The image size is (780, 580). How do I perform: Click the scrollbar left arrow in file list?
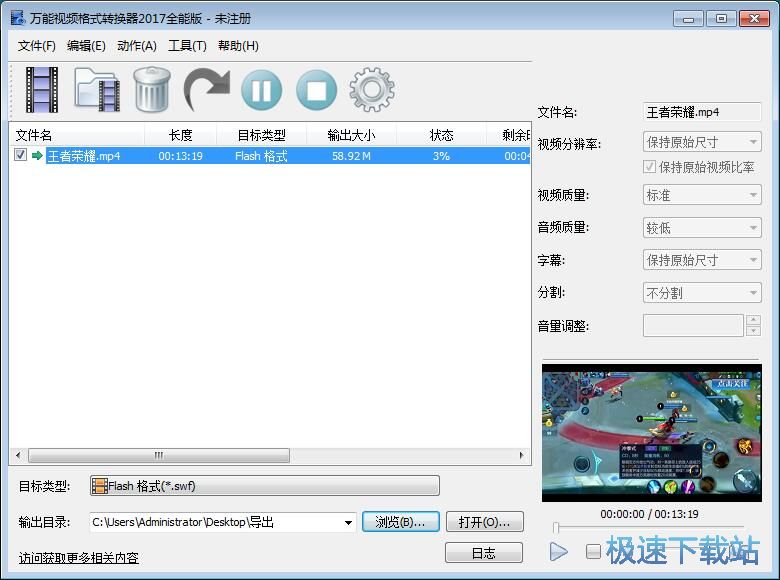click(18, 455)
